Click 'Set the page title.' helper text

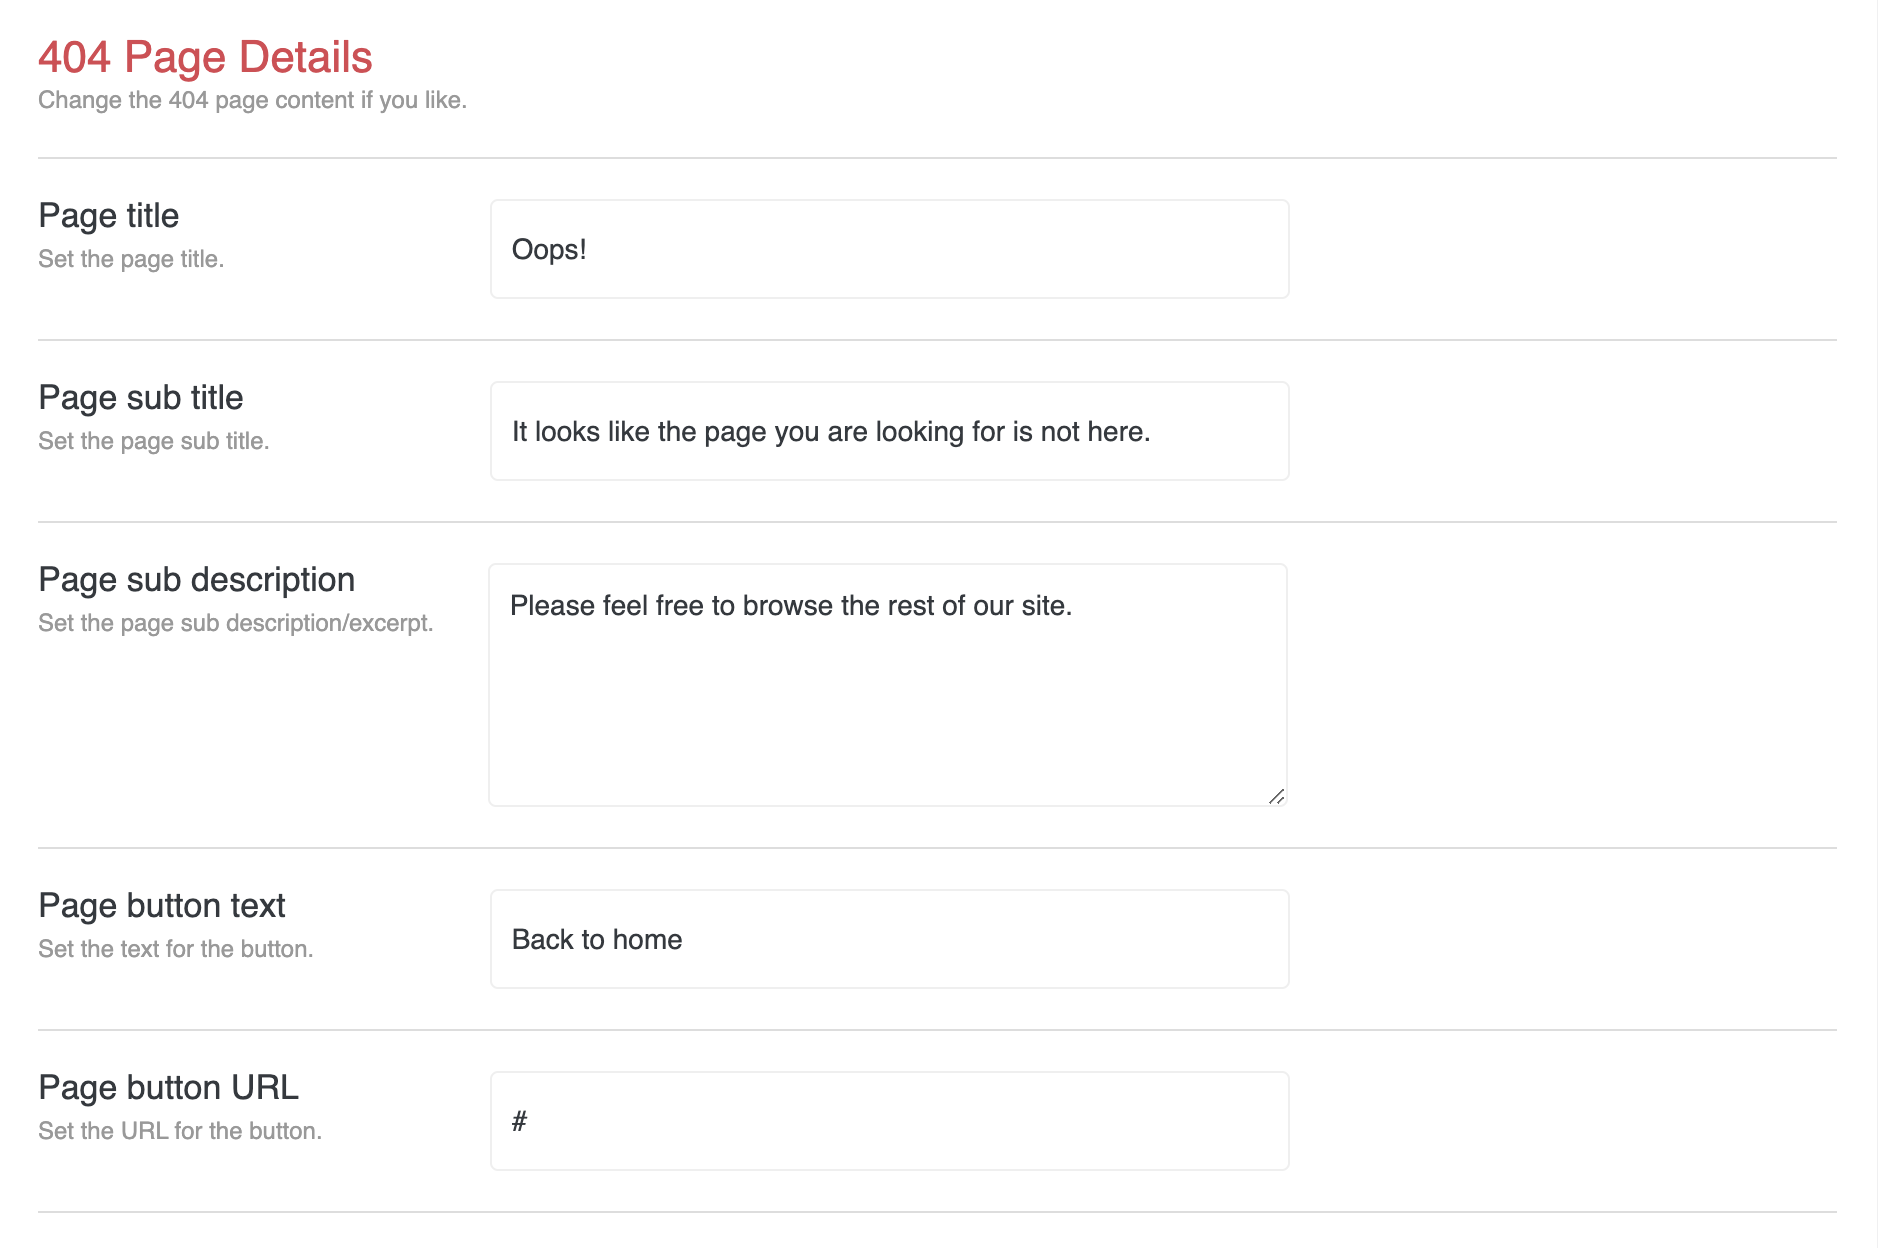tap(131, 259)
